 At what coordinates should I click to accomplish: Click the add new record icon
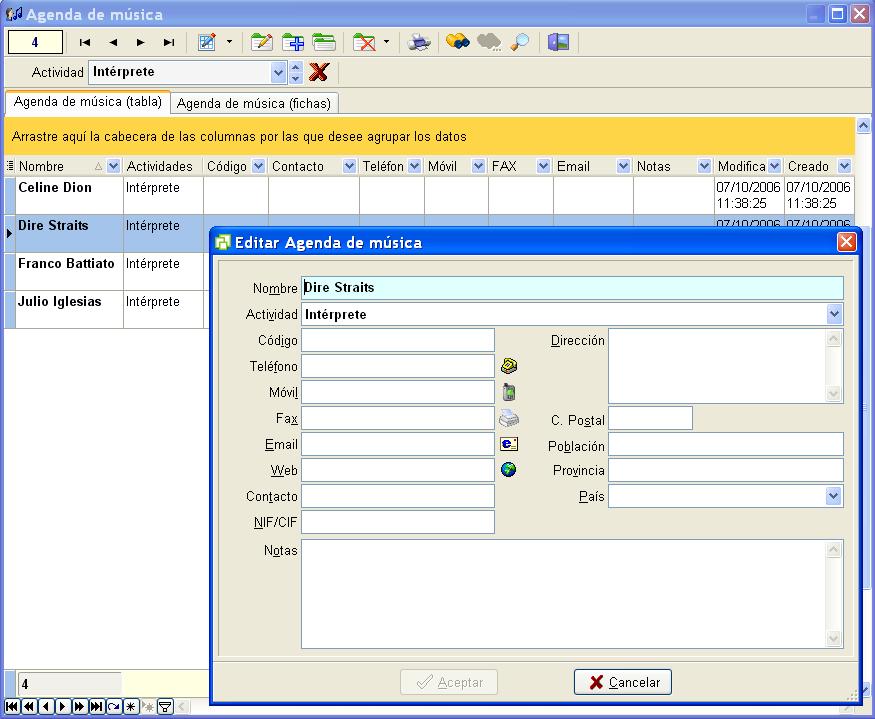coord(293,42)
